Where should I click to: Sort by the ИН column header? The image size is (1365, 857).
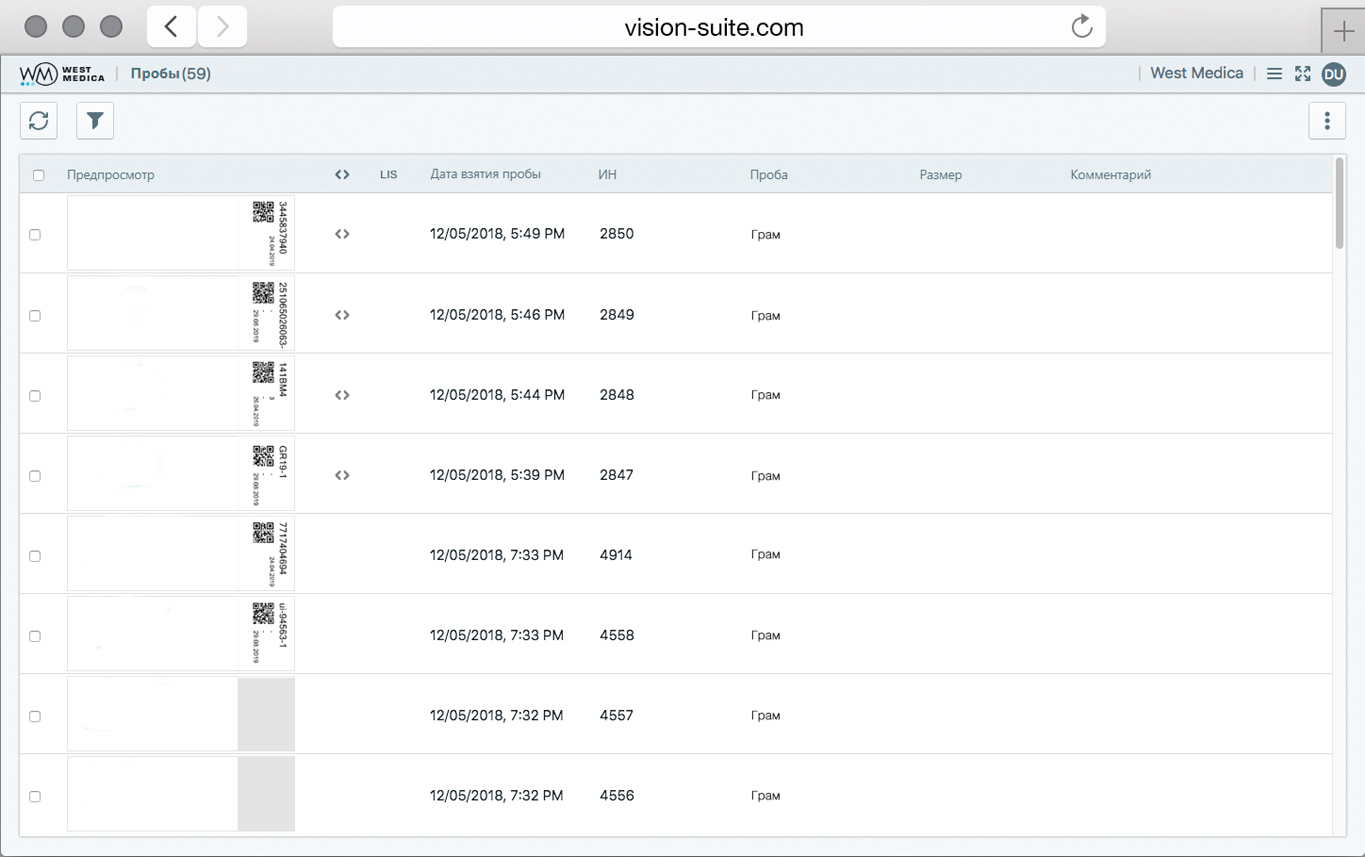coord(607,175)
